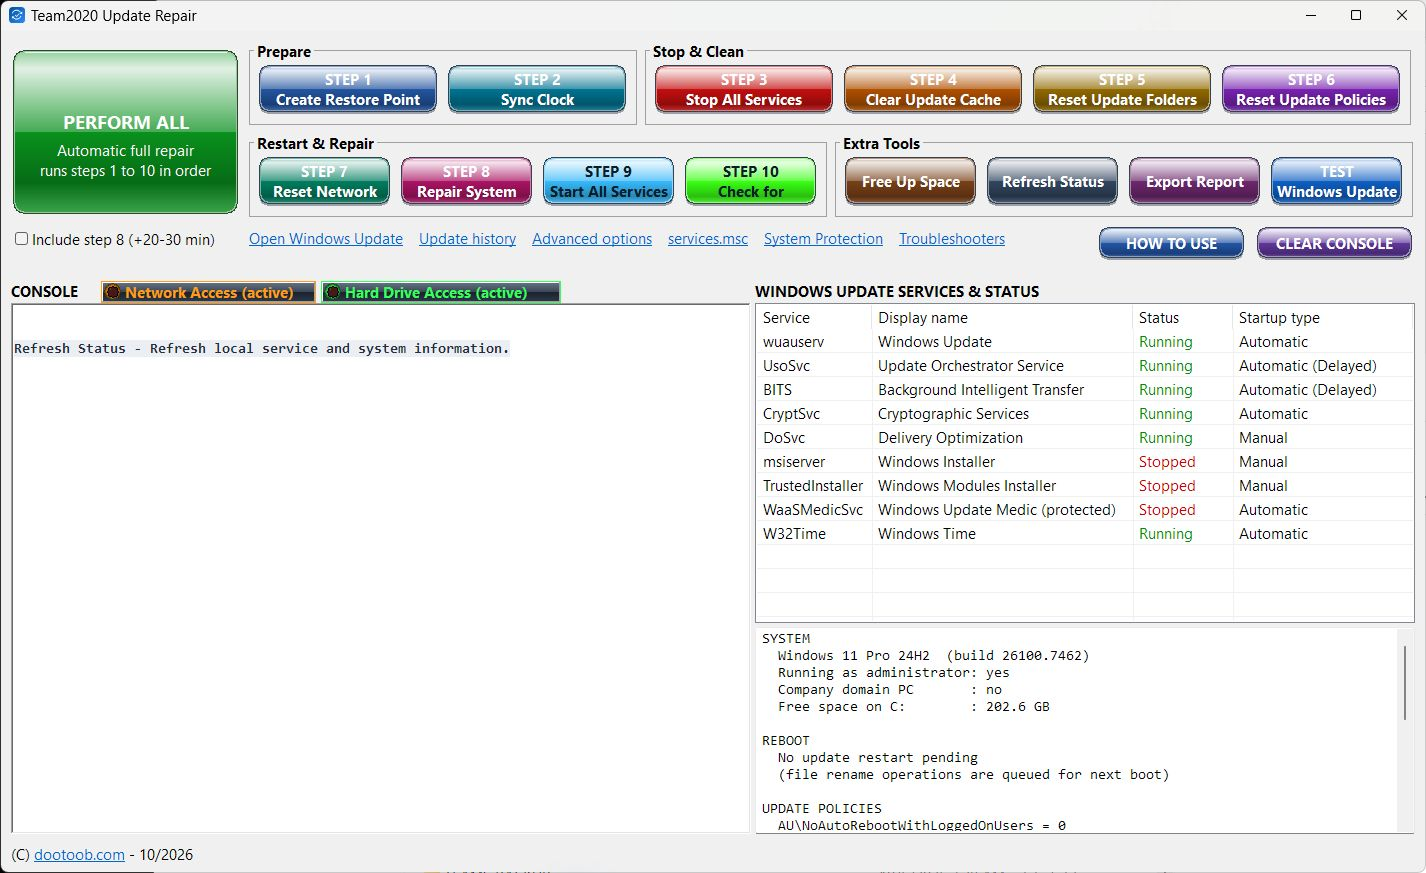
Task: Run Step 9 Start All Services
Action: coord(609,182)
